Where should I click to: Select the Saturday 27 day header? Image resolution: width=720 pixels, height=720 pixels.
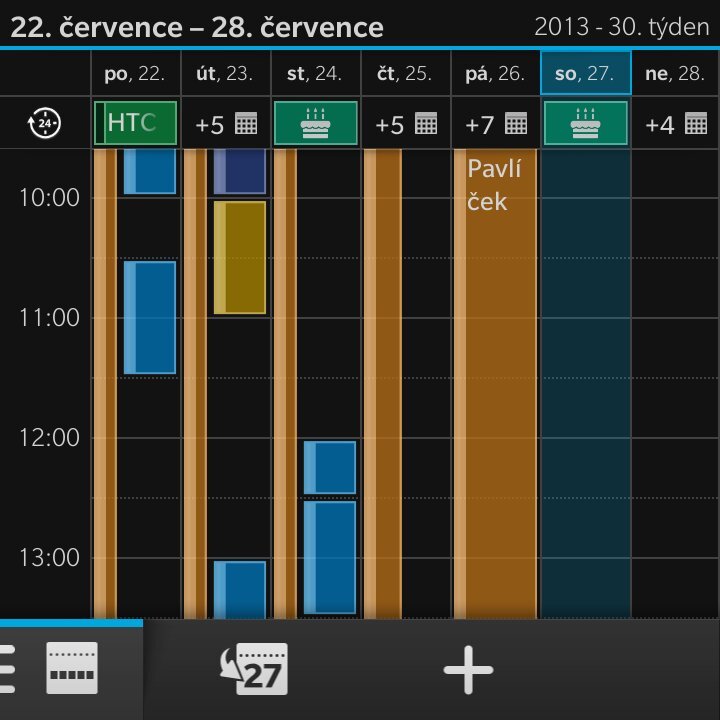(585, 74)
